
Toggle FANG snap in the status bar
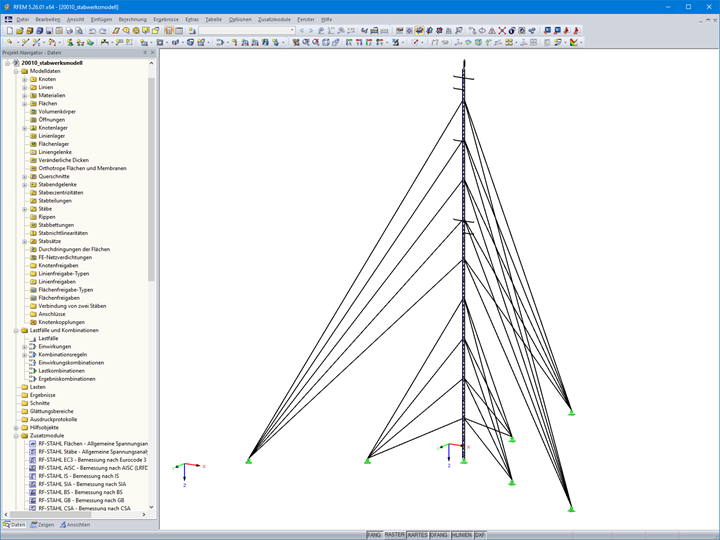[374, 535]
